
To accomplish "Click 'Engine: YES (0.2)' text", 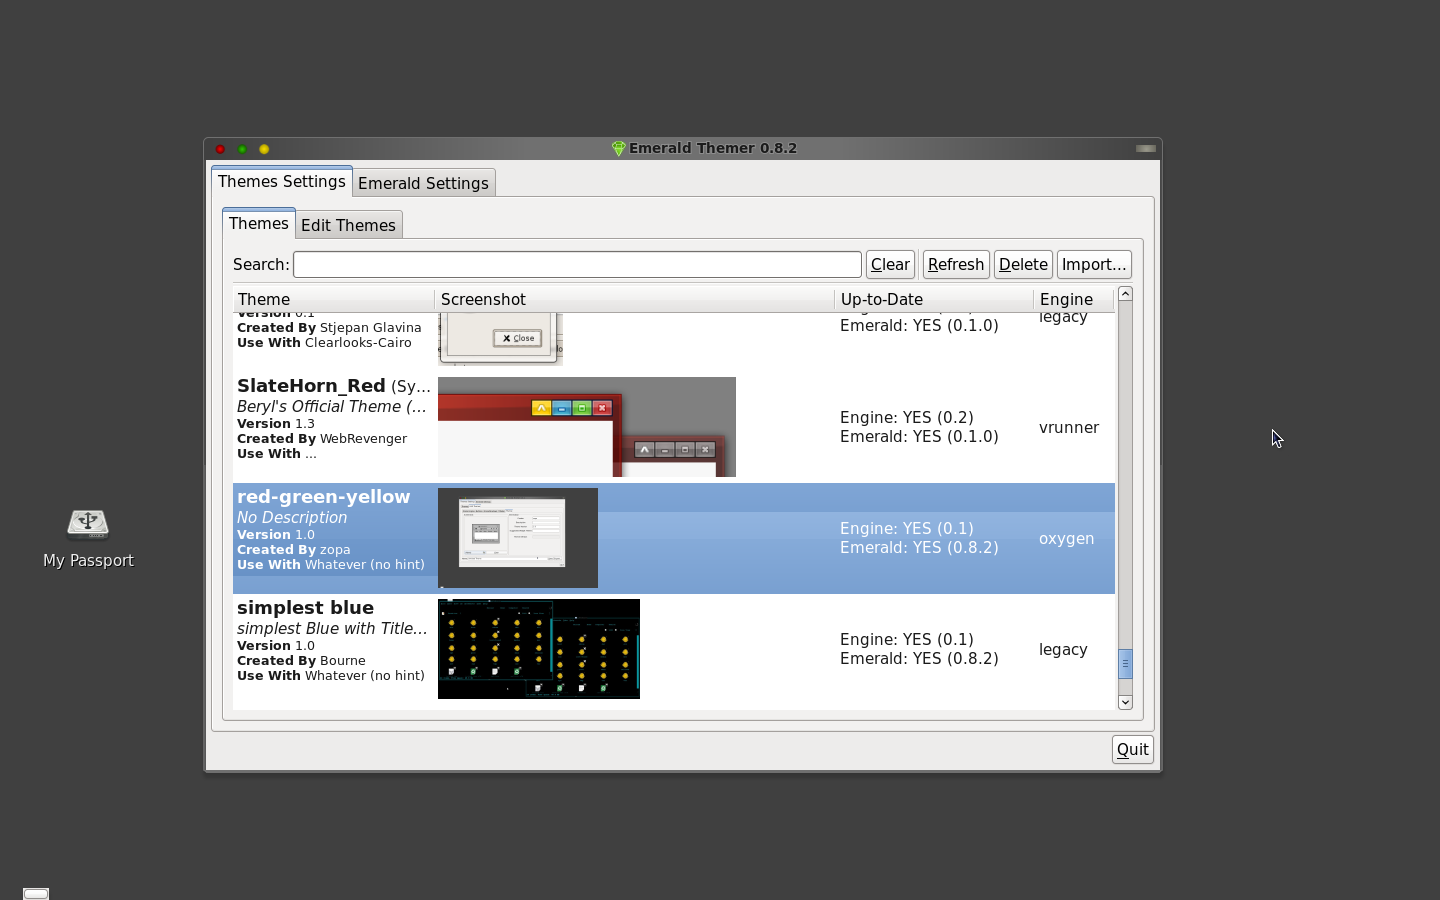I will [907, 417].
